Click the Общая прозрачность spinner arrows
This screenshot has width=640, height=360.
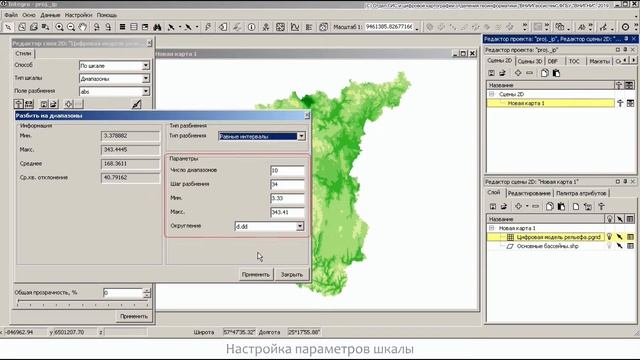(x=147, y=293)
